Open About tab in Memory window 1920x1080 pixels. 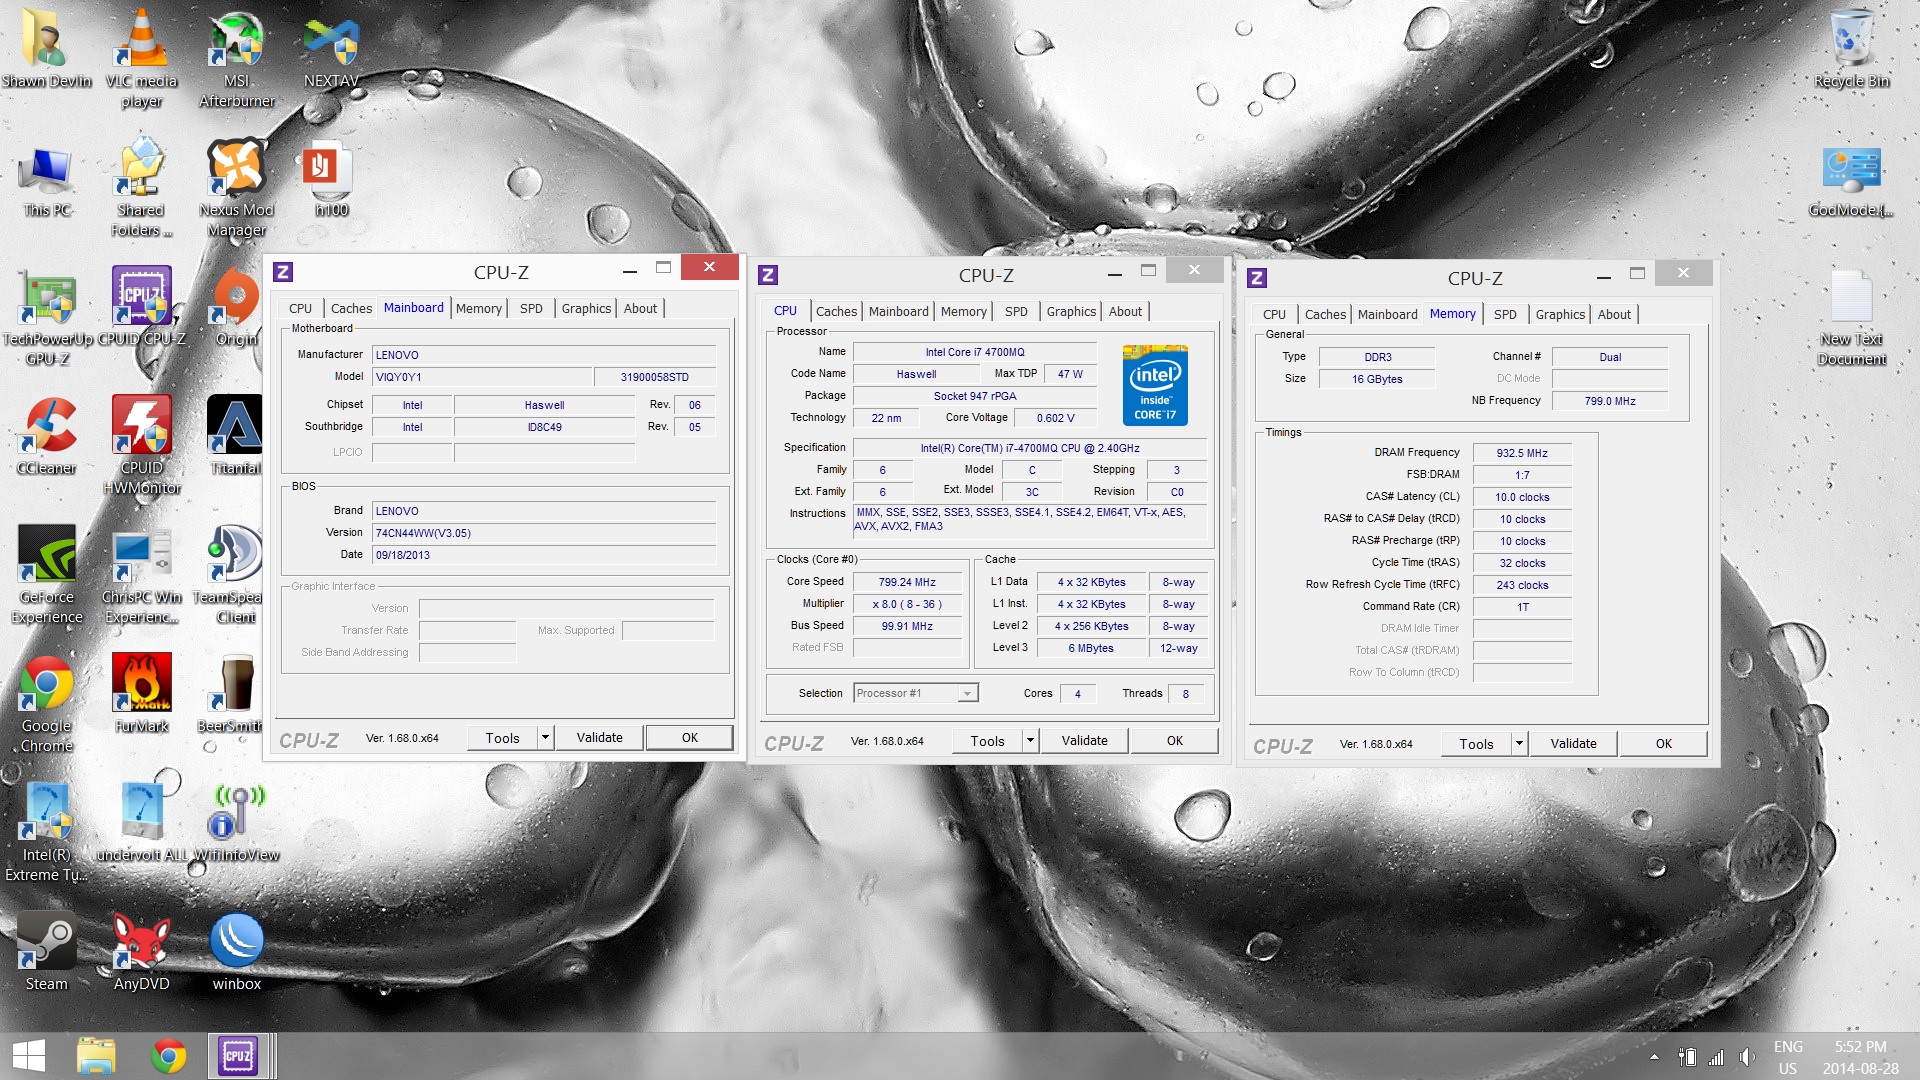click(x=1614, y=314)
